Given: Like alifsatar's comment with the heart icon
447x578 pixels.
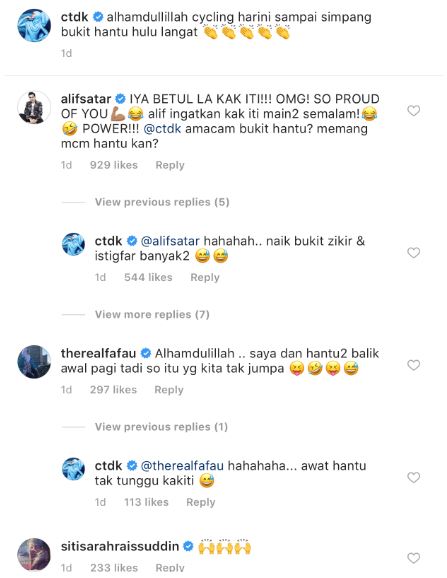Looking at the screenshot, I should tap(413, 111).
